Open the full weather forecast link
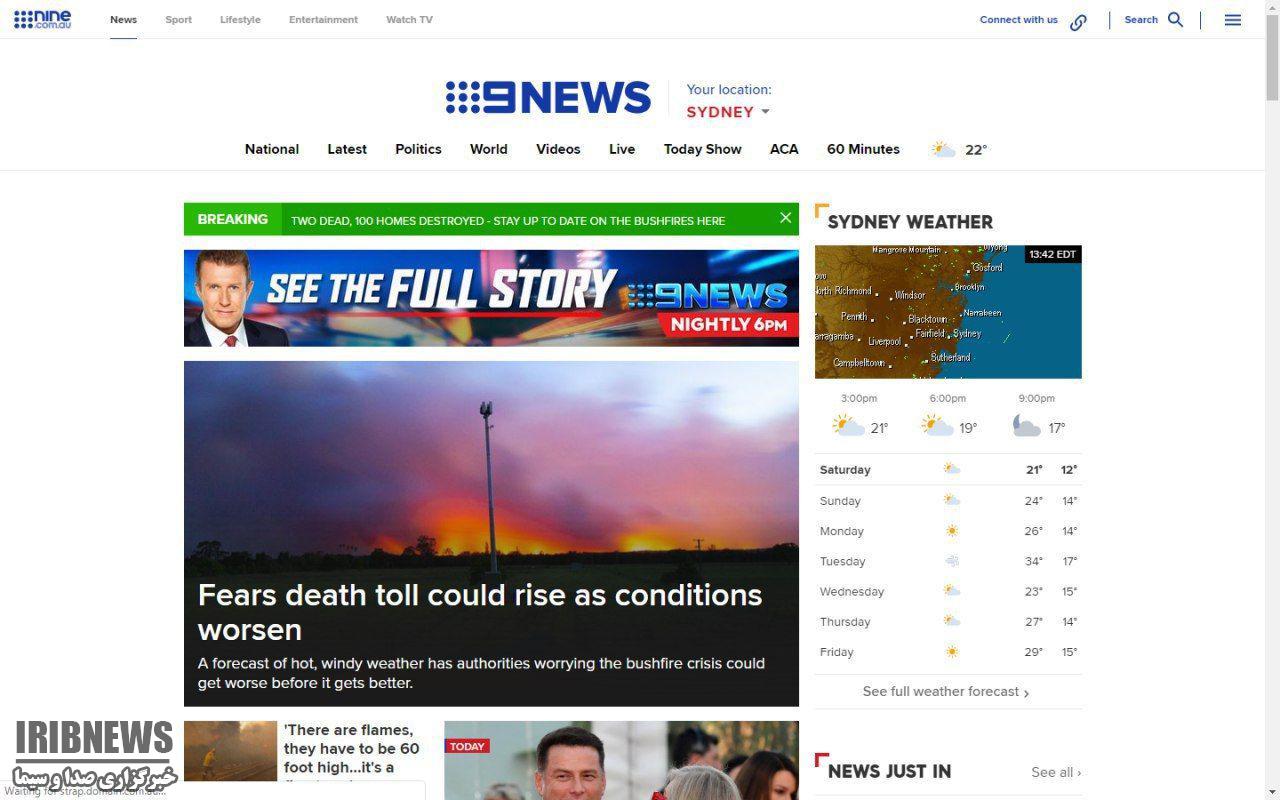1280x800 pixels. 945,691
